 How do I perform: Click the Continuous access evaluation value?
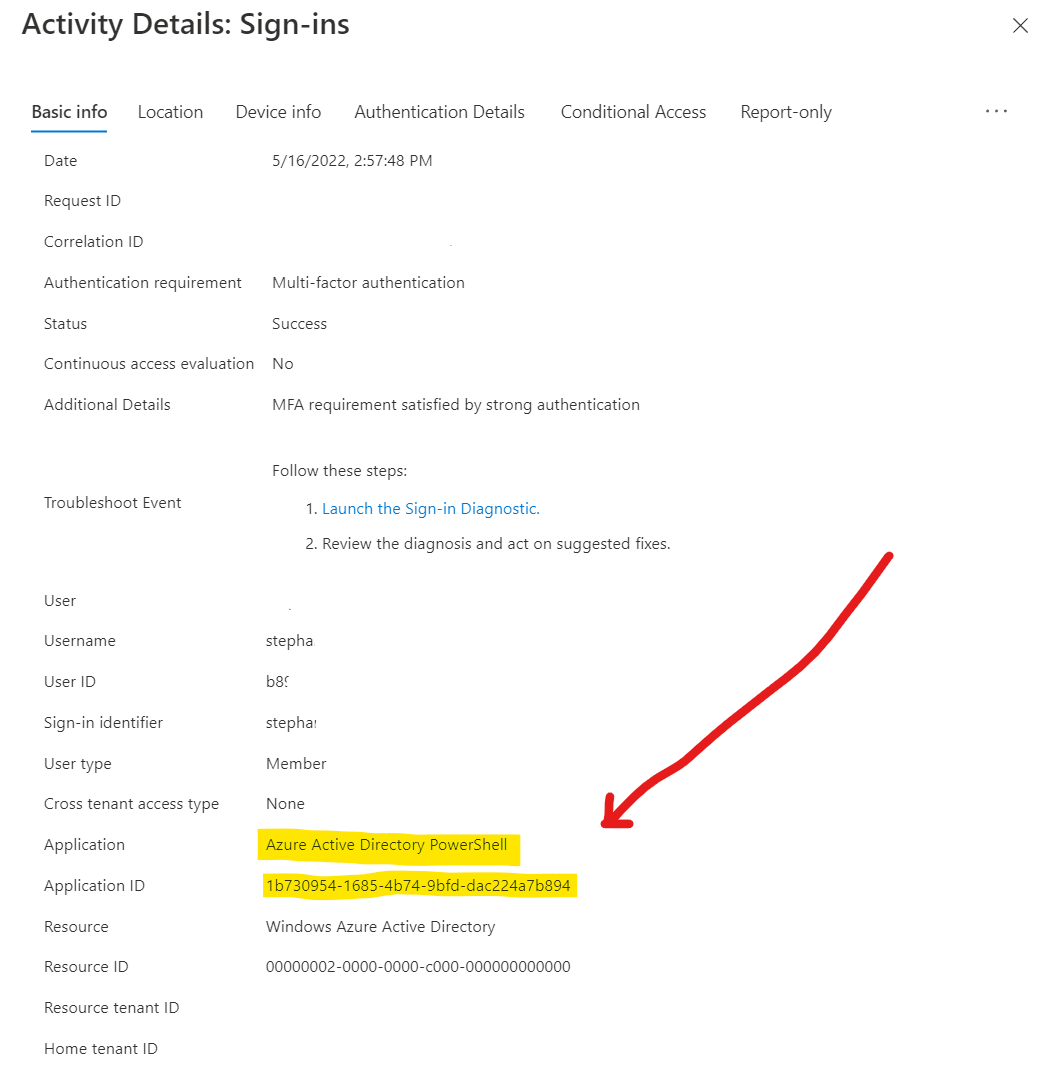tap(282, 363)
